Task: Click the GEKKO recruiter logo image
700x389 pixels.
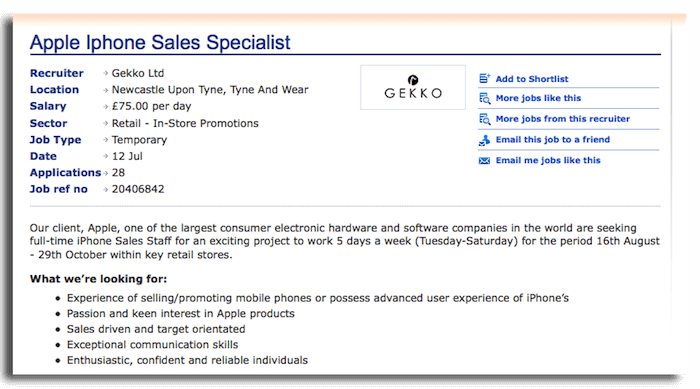Action: pyautogui.click(x=413, y=87)
